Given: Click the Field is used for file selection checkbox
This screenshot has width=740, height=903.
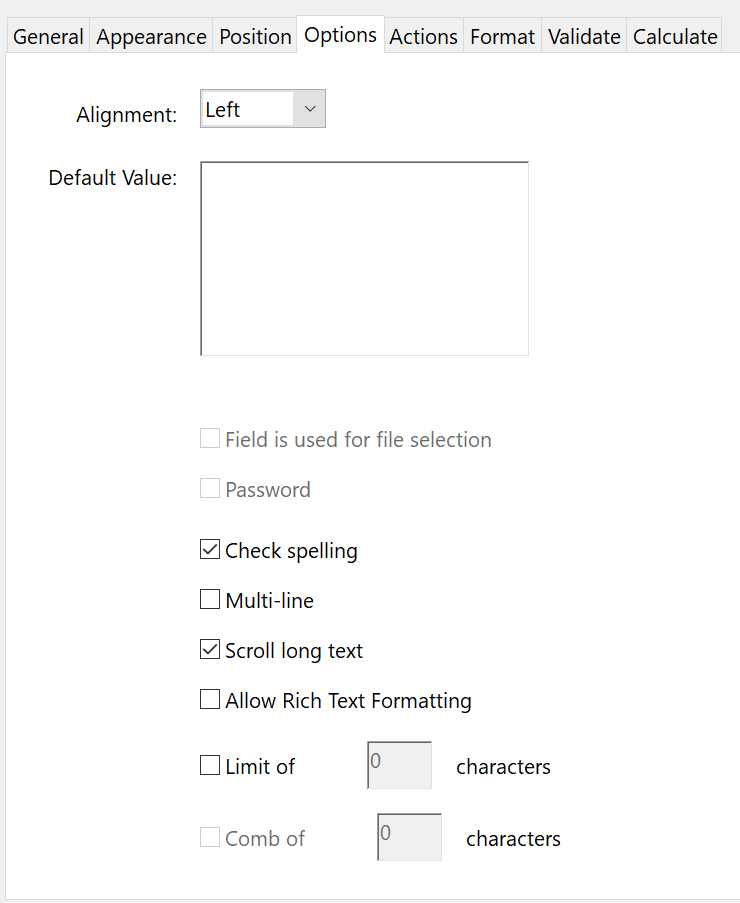Looking at the screenshot, I should pyautogui.click(x=210, y=438).
